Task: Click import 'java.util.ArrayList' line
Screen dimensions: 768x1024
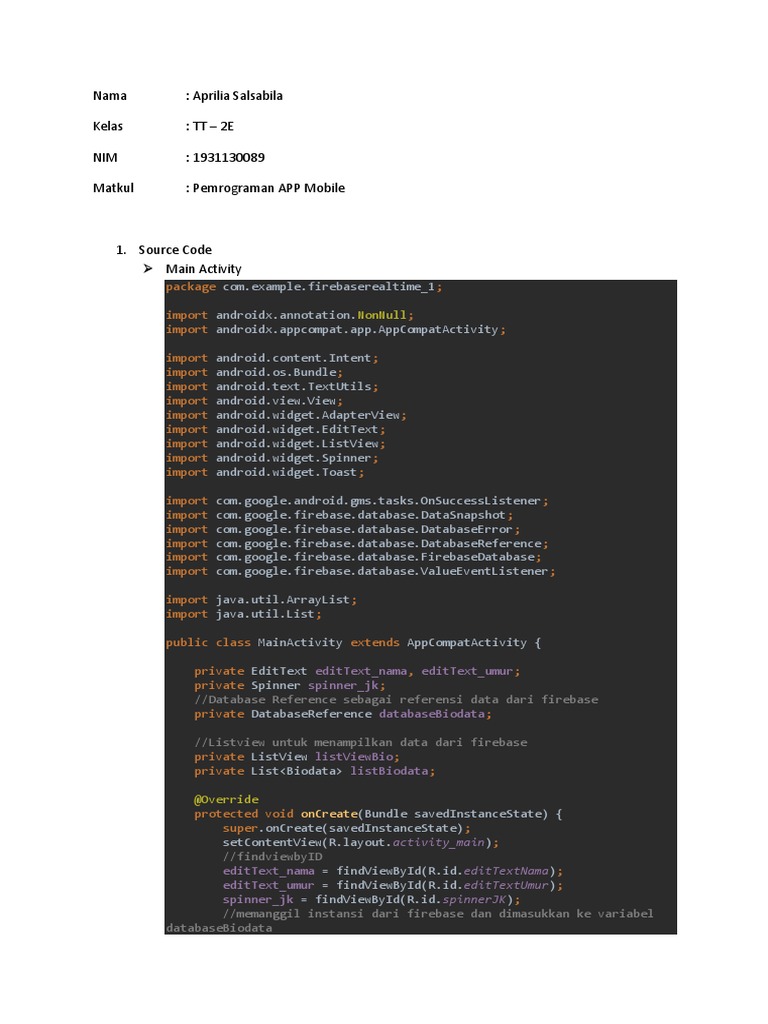Action: point(261,600)
